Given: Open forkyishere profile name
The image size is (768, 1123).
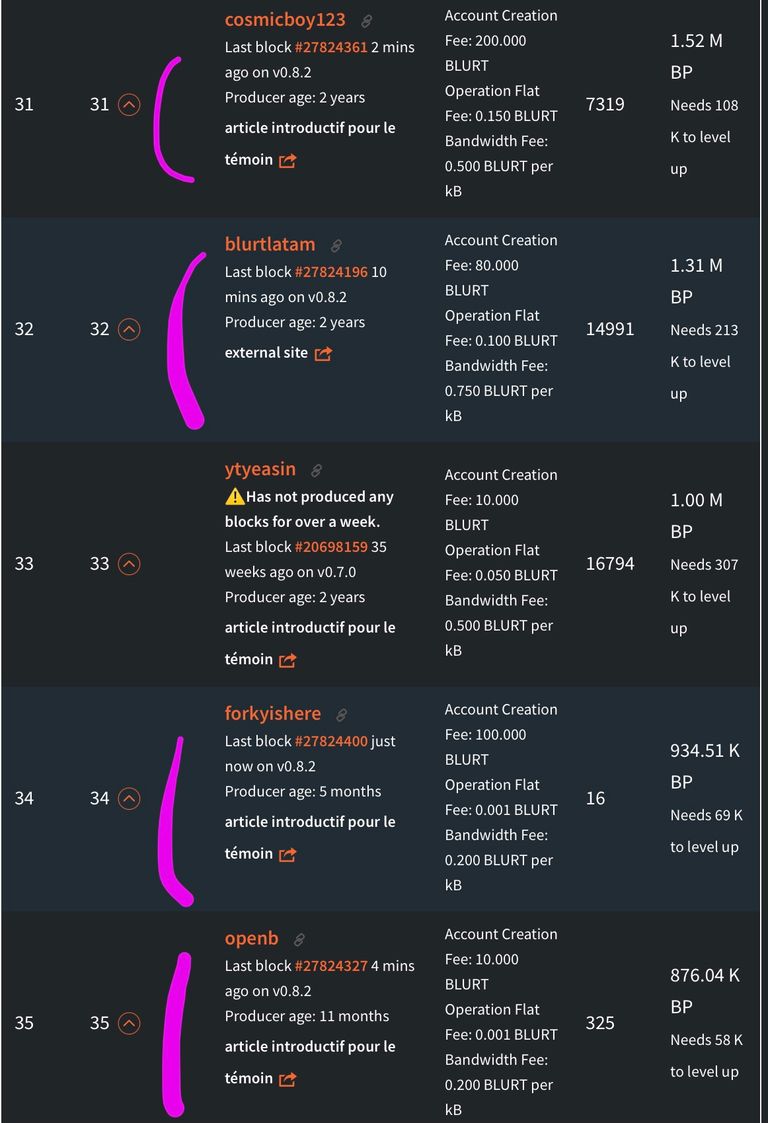Looking at the screenshot, I should (x=272, y=713).
